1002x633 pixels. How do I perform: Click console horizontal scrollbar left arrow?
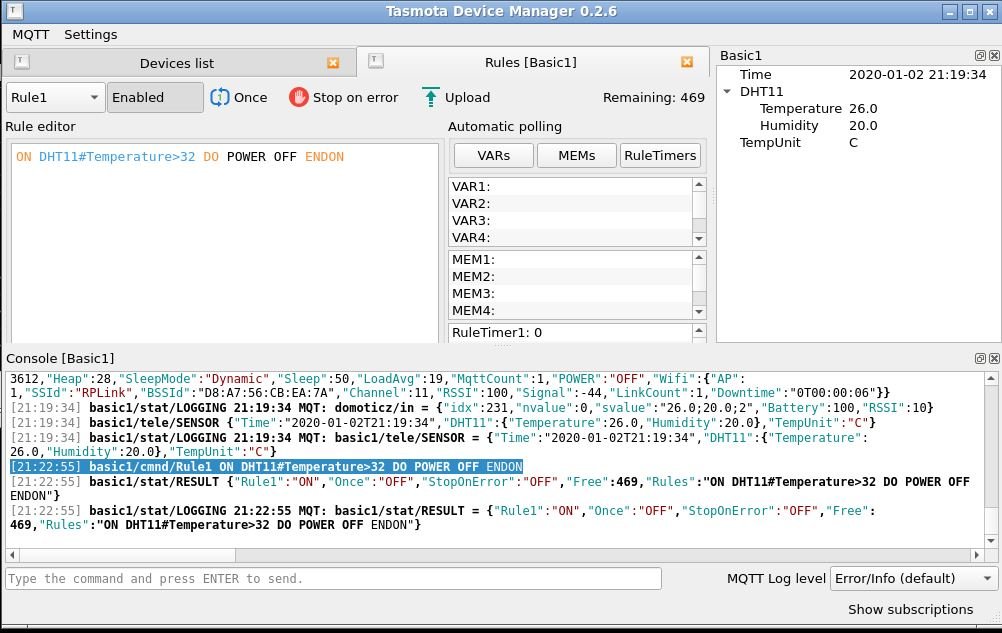12,555
